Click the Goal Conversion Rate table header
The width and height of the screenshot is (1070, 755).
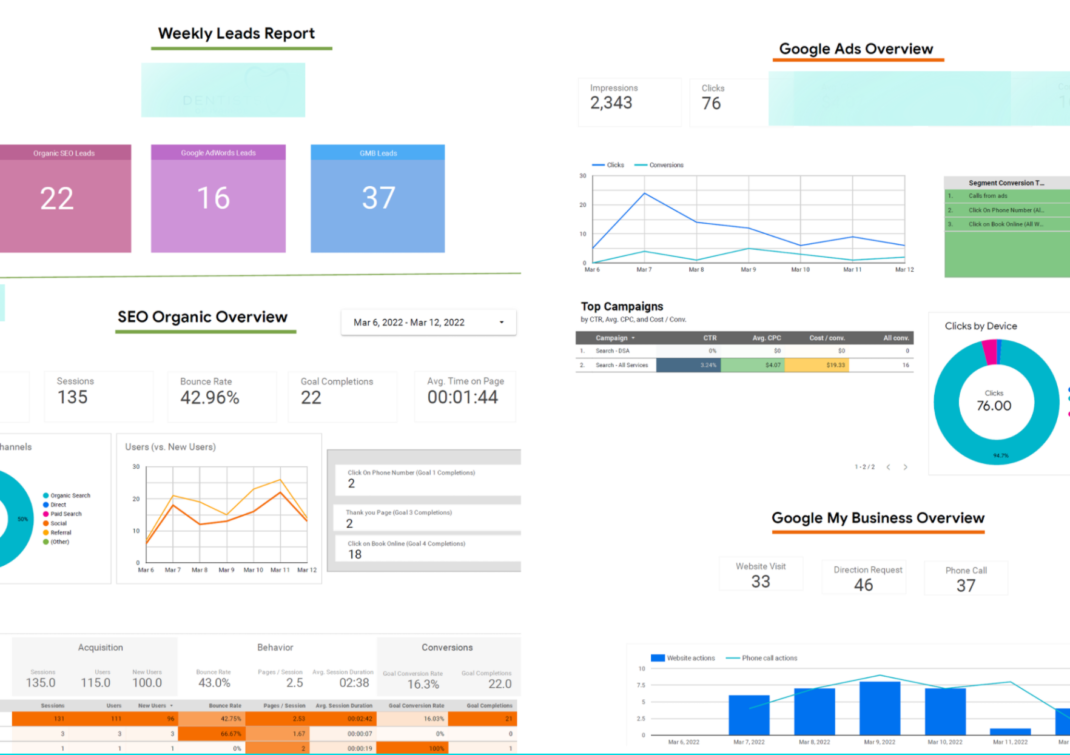[416, 705]
